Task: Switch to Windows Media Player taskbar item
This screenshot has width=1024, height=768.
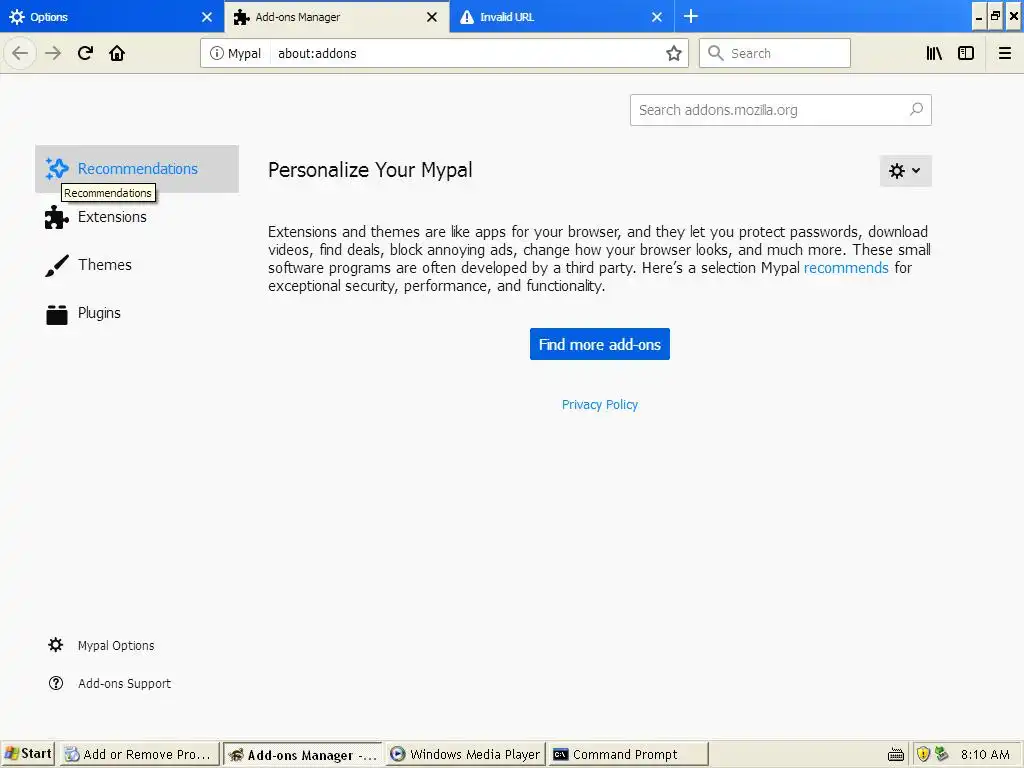Action: pos(466,754)
